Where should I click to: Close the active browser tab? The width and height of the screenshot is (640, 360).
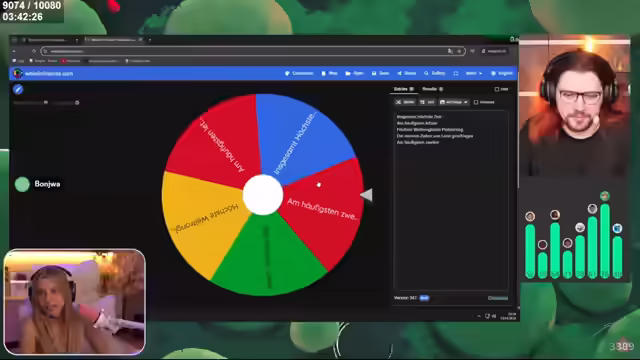coord(140,40)
